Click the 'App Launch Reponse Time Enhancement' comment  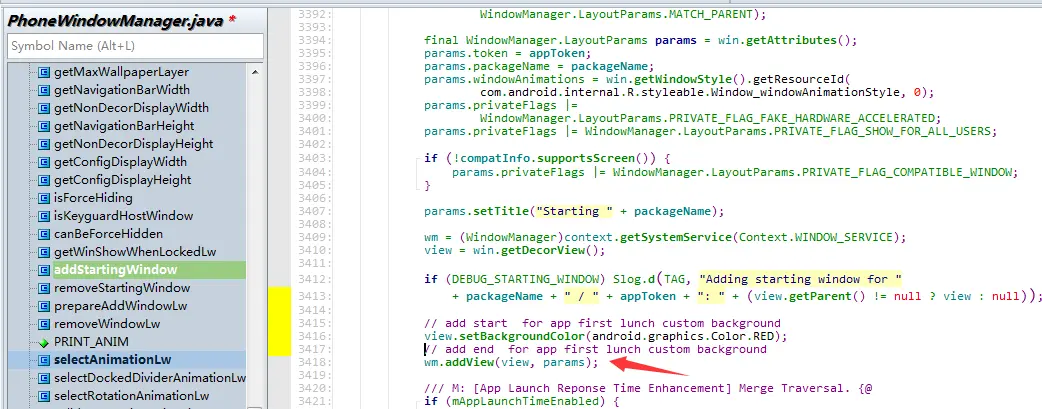click(x=648, y=388)
